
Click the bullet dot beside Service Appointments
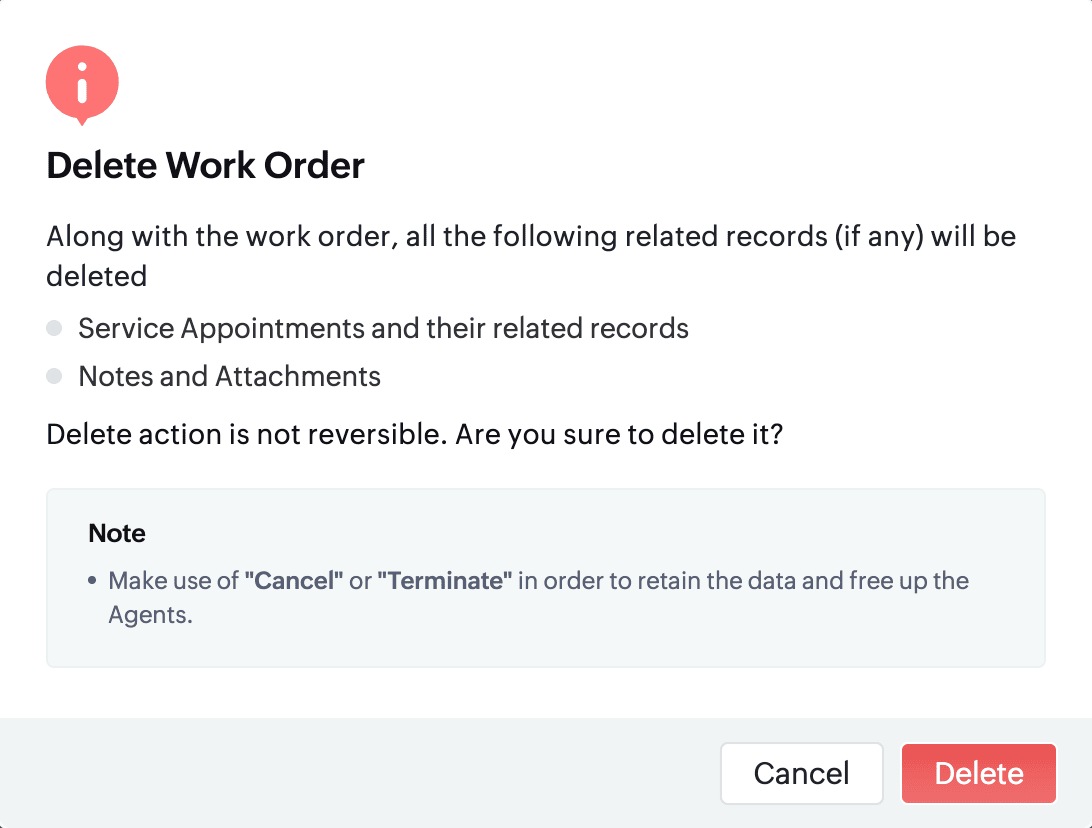54,328
